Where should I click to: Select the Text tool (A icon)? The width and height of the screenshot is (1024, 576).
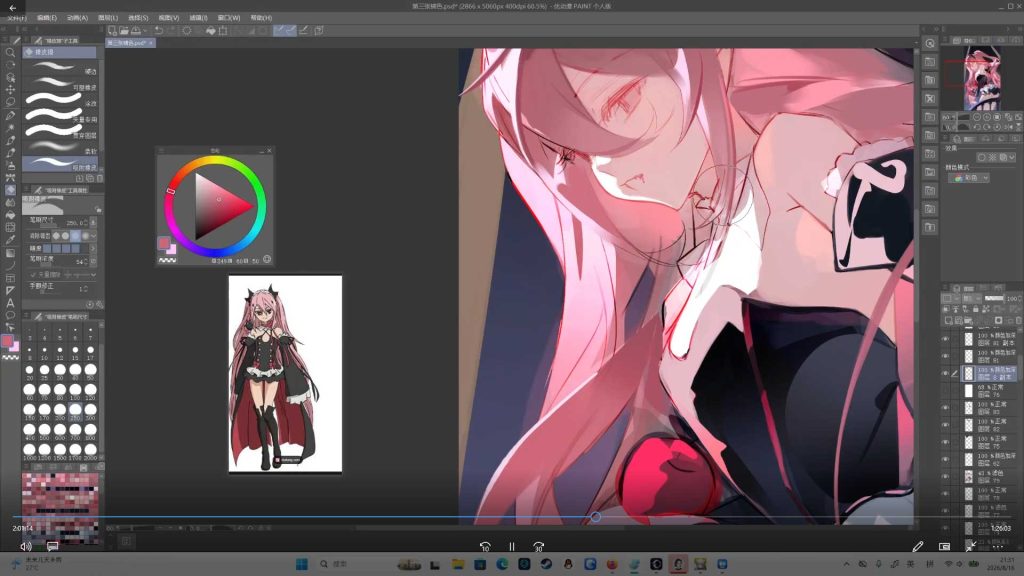[10, 303]
